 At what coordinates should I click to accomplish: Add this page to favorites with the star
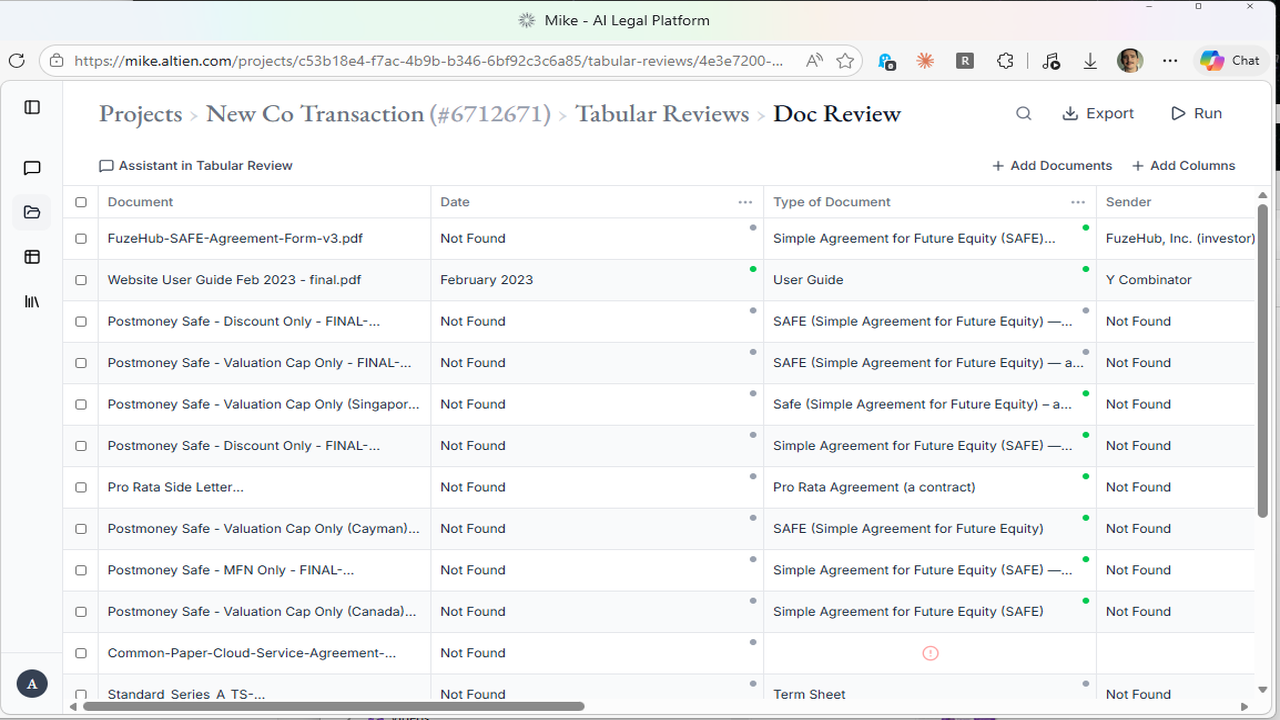point(845,61)
